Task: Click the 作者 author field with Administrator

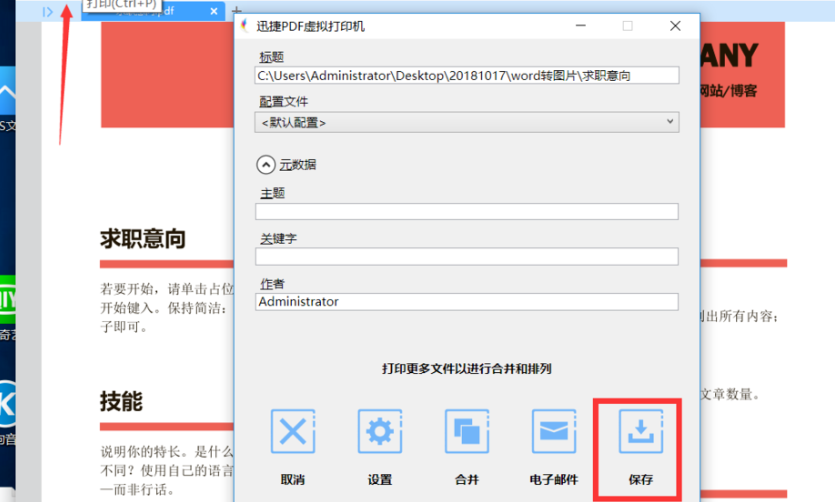Action: [x=467, y=302]
